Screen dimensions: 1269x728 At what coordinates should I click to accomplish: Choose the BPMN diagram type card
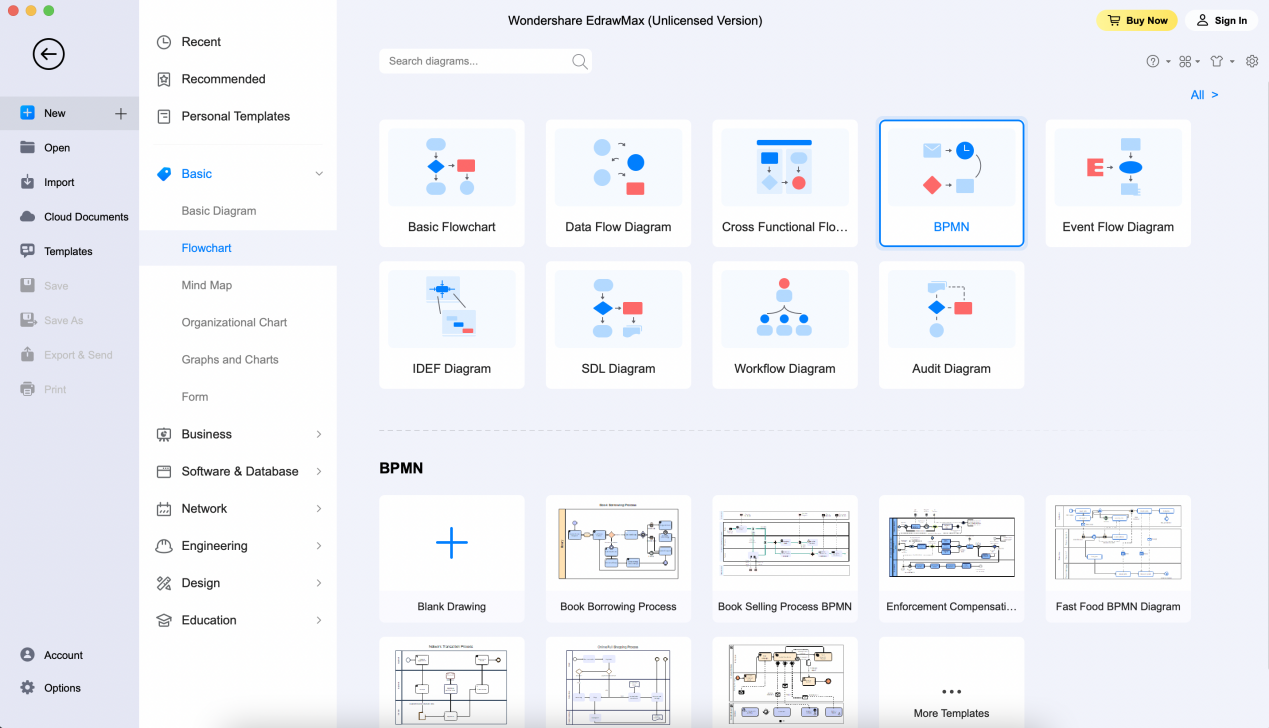(952, 183)
